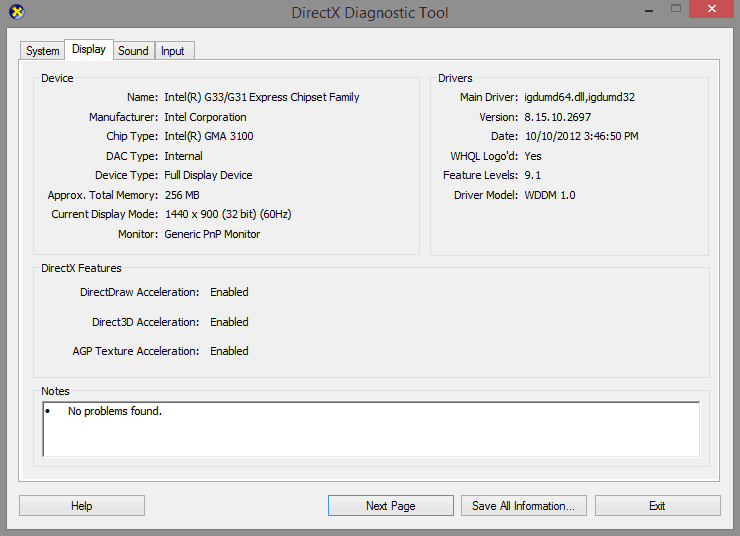This screenshot has height=536, width=740.
Task: Click Save All Information button
Action: (x=524, y=506)
